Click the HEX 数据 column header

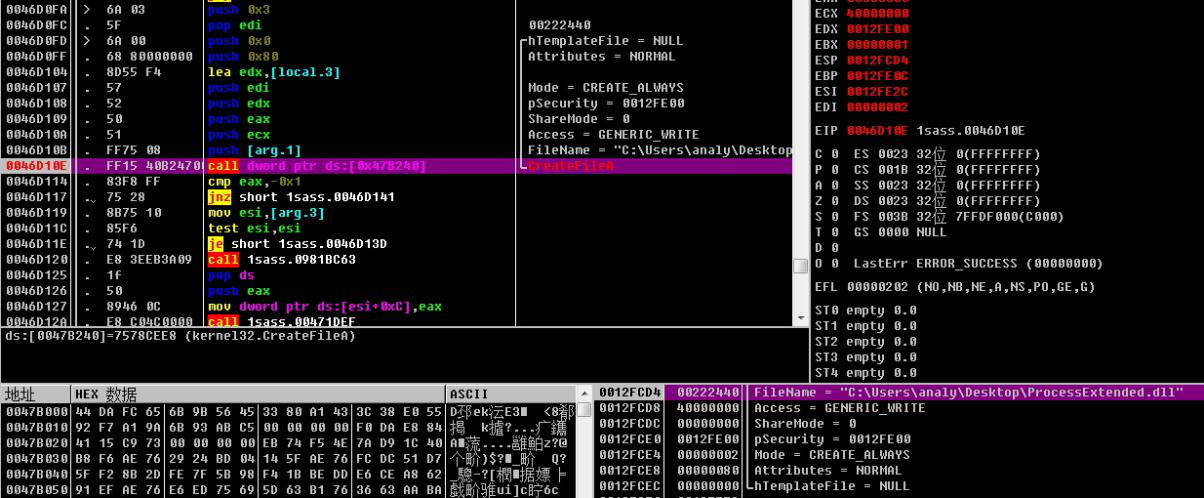point(106,395)
